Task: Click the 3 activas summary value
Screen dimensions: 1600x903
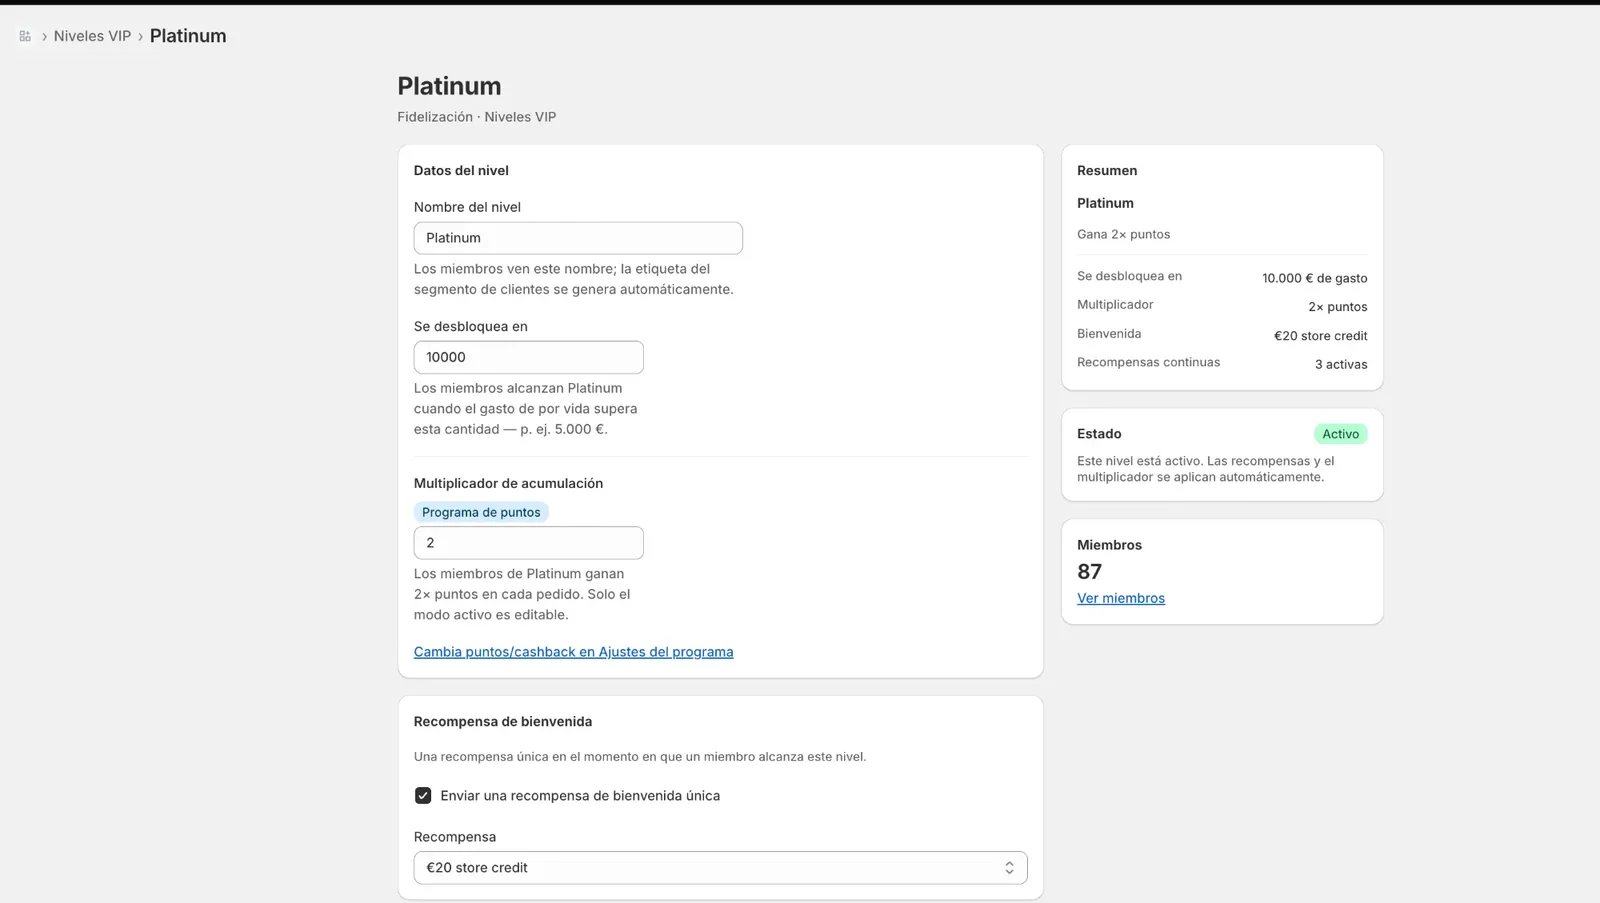Action: (x=1341, y=365)
